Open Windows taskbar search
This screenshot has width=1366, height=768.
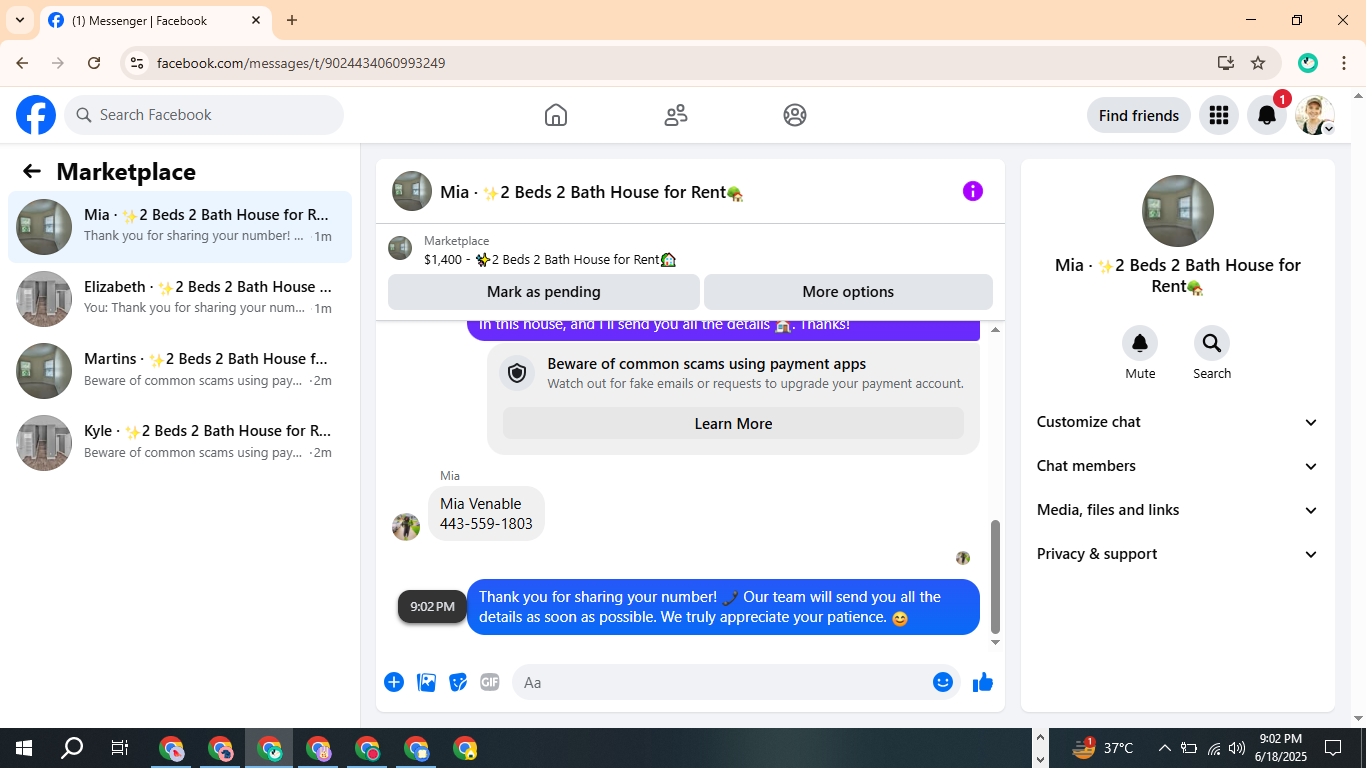click(72, 748)
